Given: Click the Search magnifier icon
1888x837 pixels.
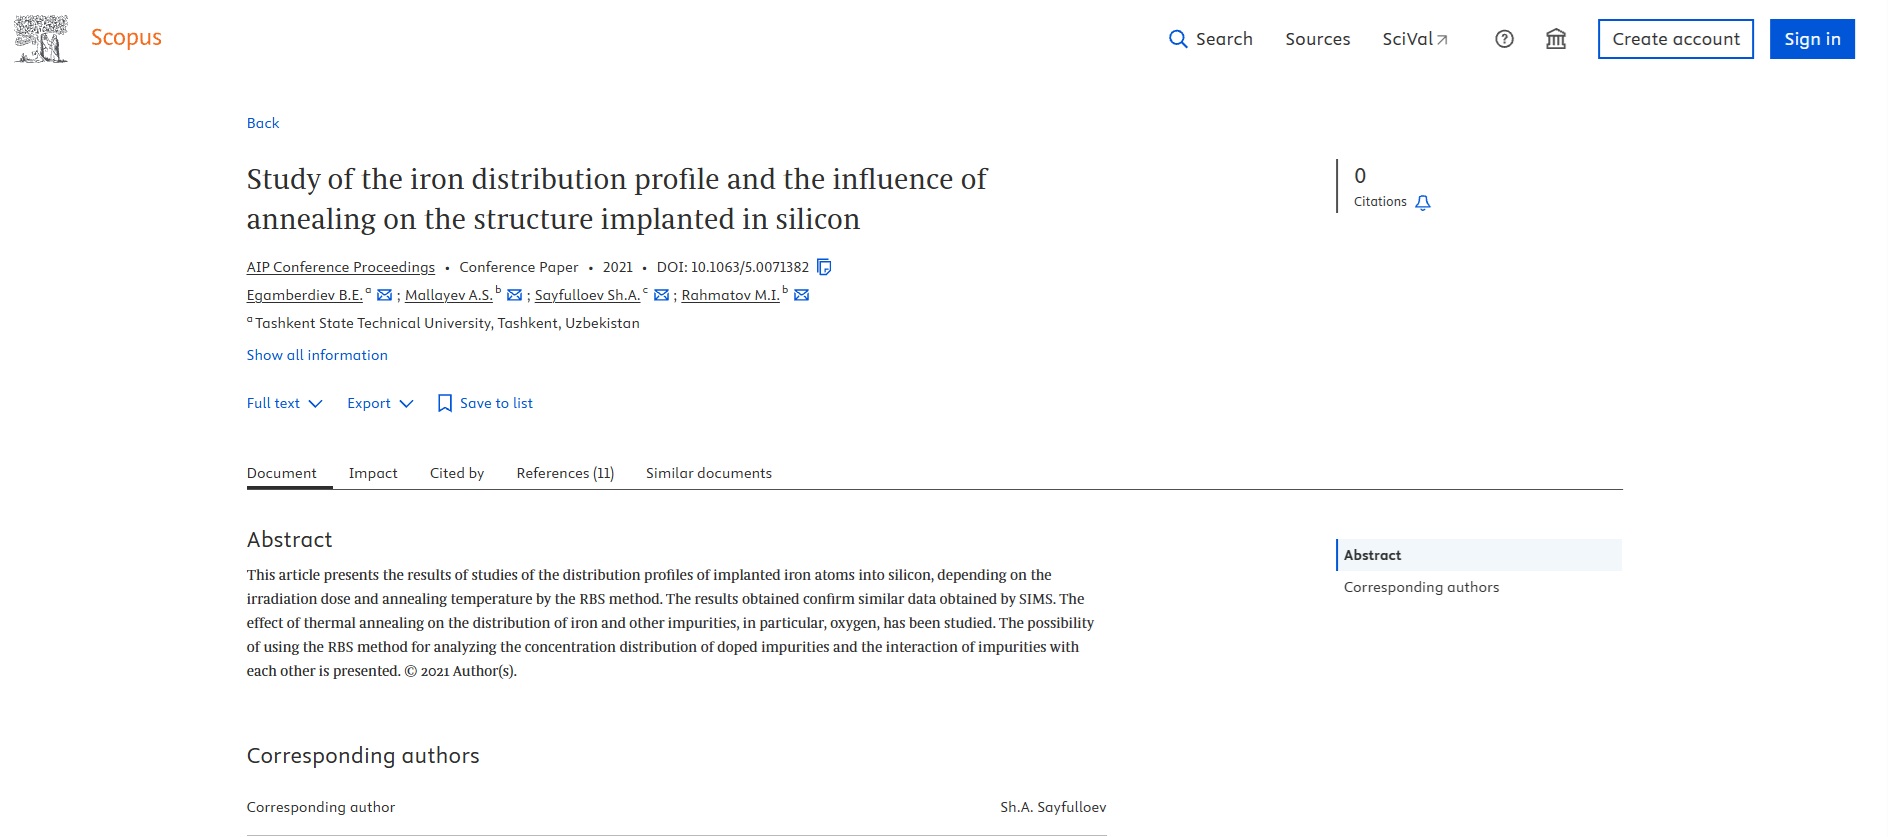Looking at the screenshot, I should pyautogui.click(x=1178, y=39).
